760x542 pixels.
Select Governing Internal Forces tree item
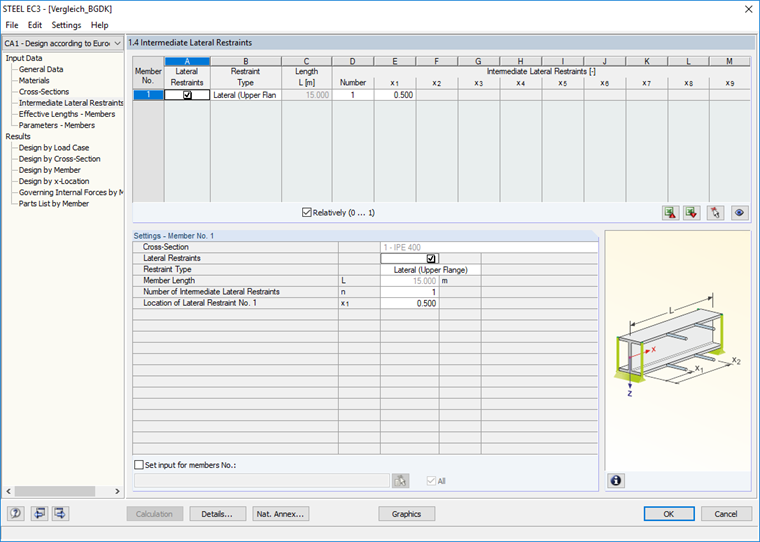coord(71,192)
